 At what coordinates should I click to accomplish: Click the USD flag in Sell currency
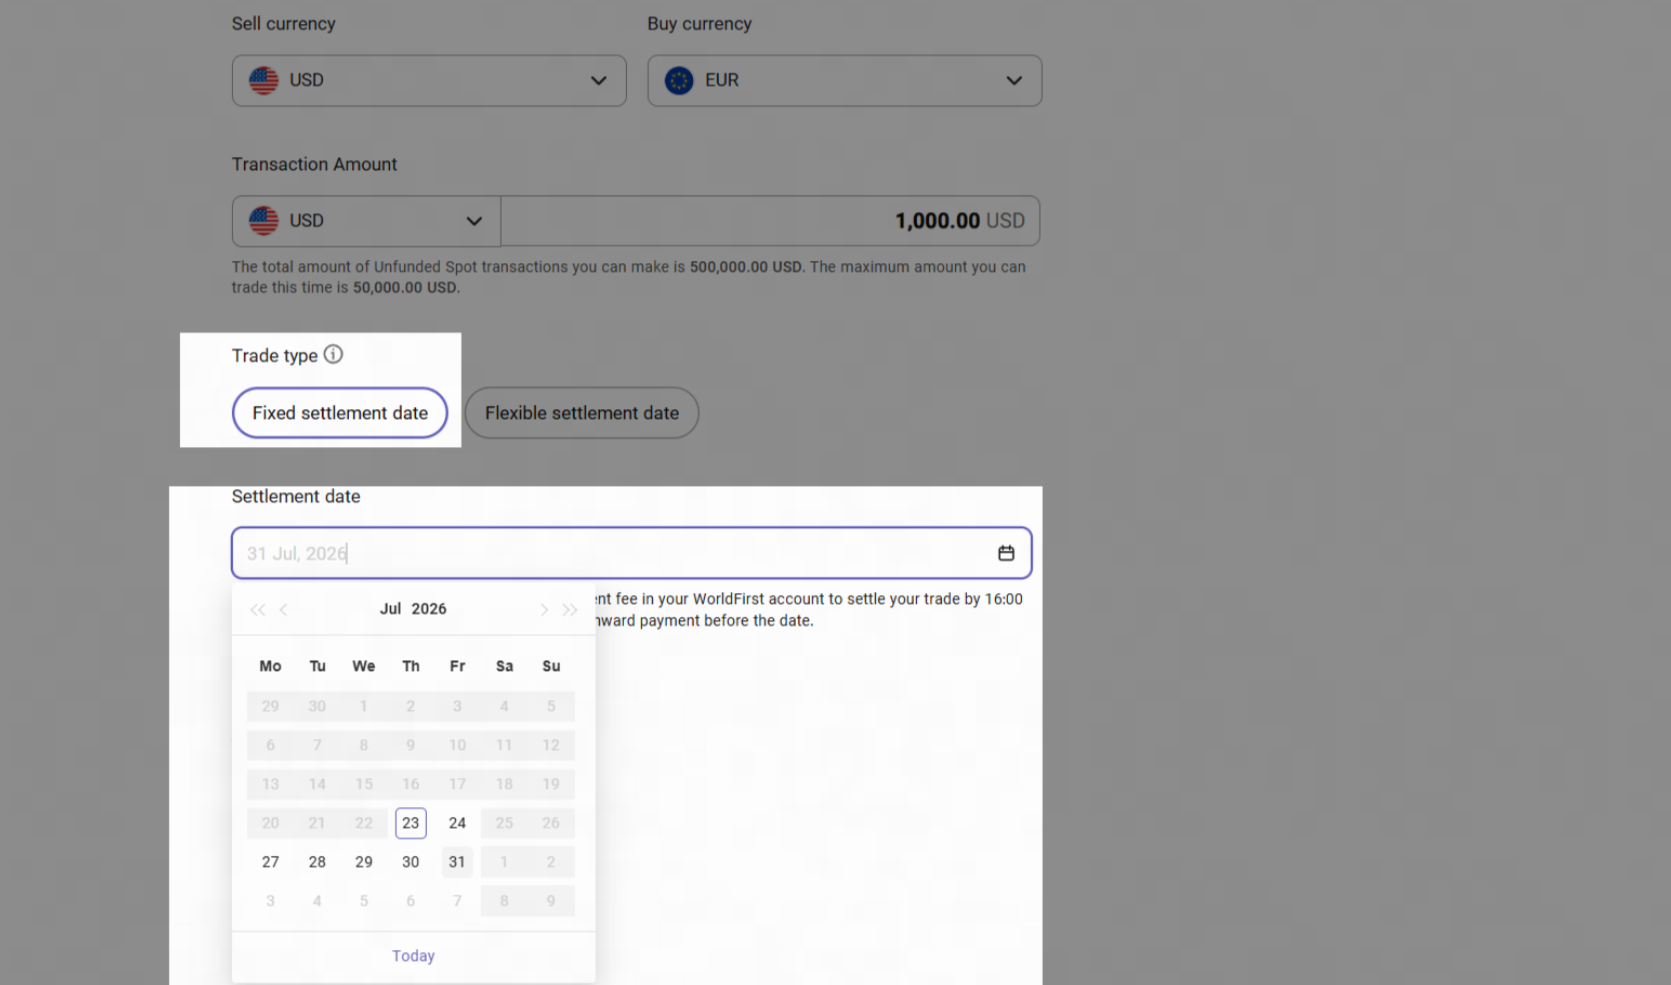coord(264,80)
